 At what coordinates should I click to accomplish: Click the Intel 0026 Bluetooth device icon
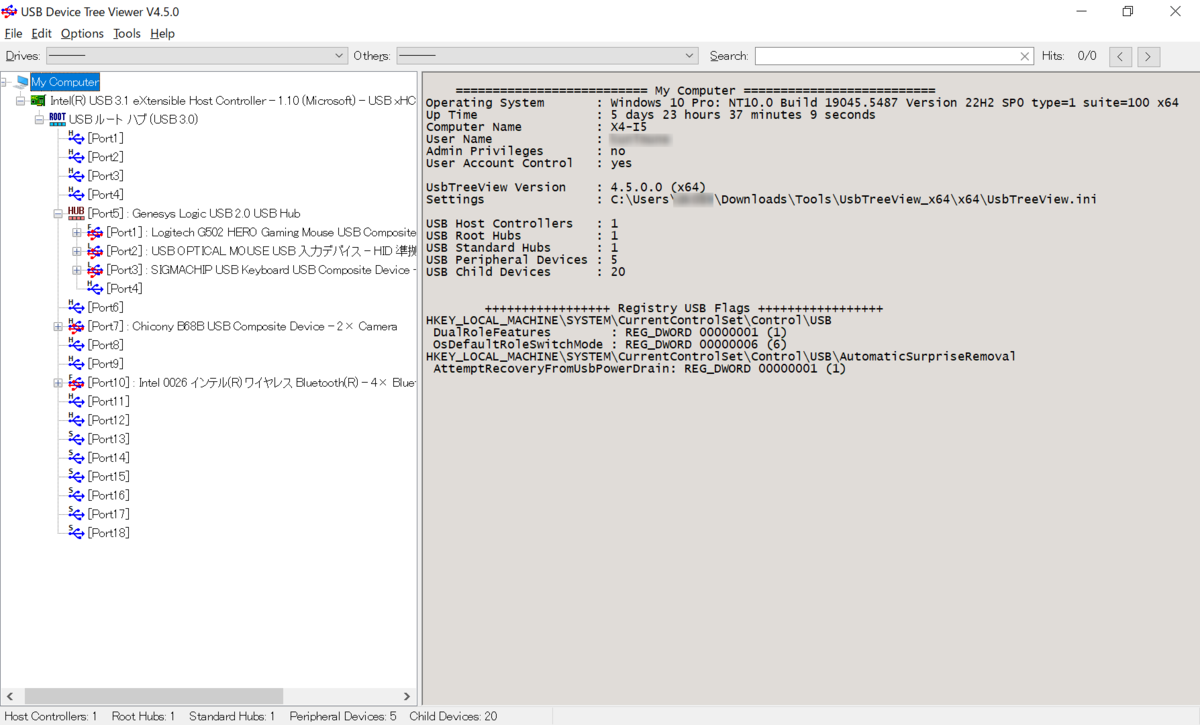coord(76,382)
